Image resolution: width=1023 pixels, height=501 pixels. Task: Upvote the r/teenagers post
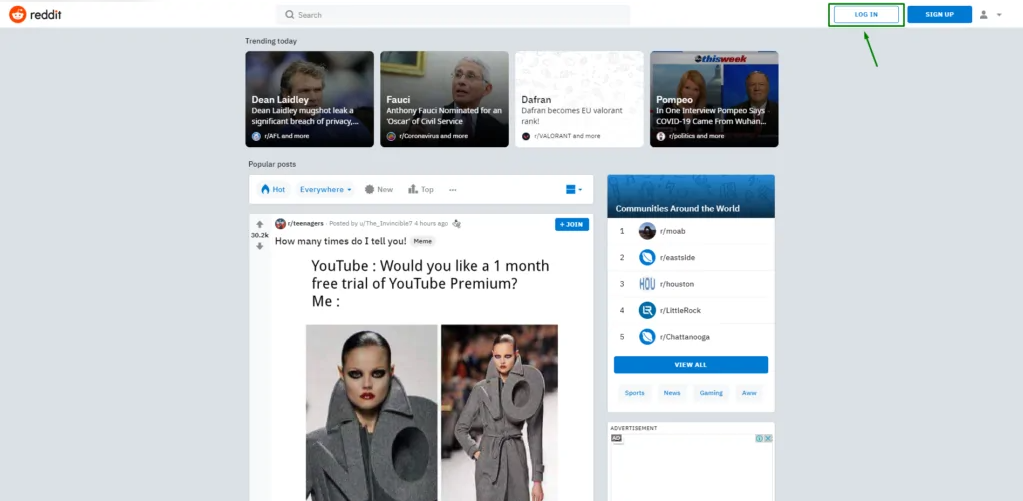[260, 224]
